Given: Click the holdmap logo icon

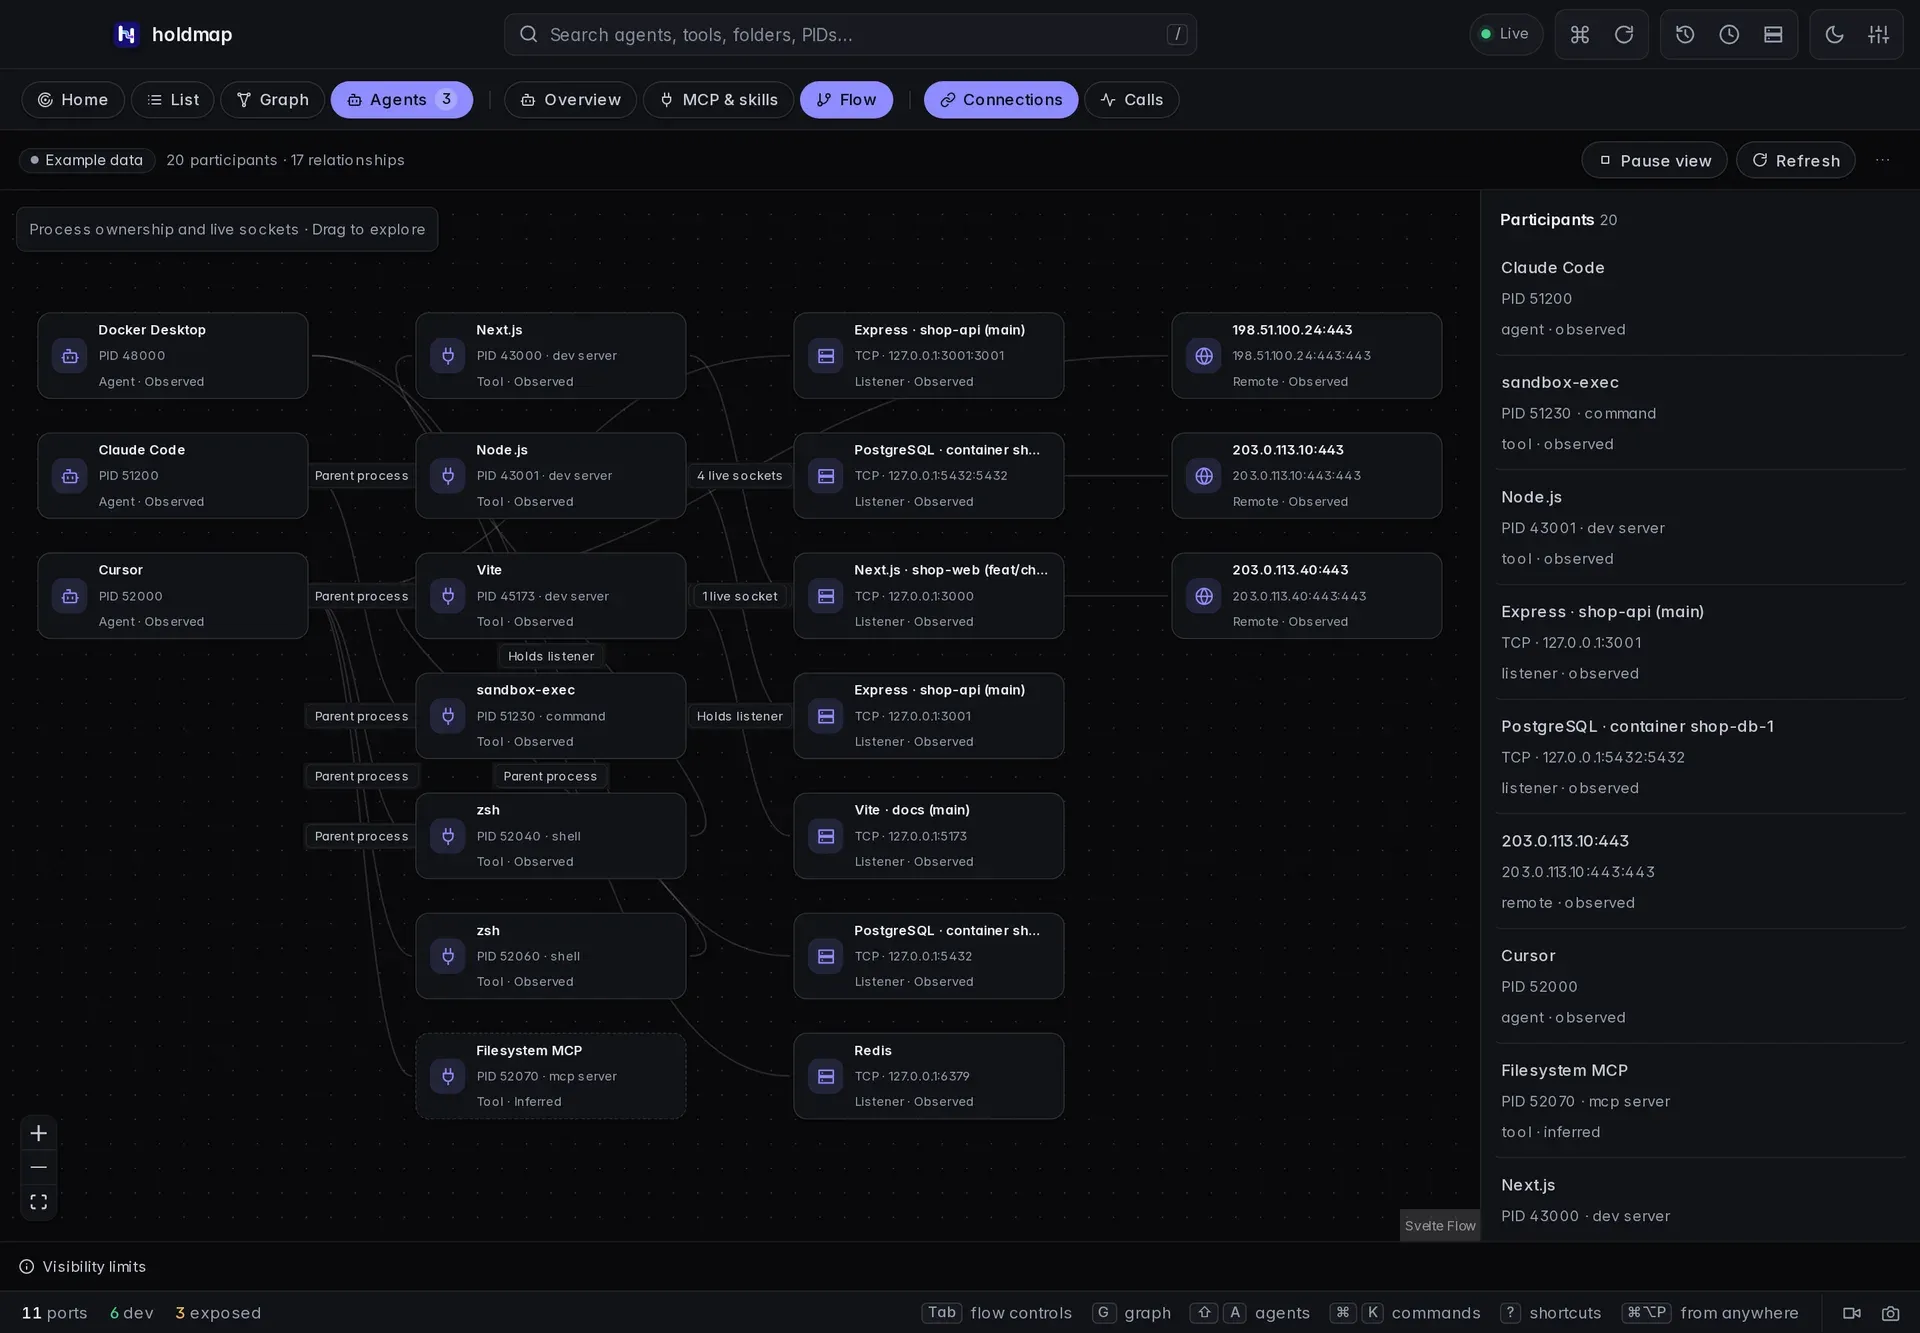Looking at the screenshot, I should (126, 34).
